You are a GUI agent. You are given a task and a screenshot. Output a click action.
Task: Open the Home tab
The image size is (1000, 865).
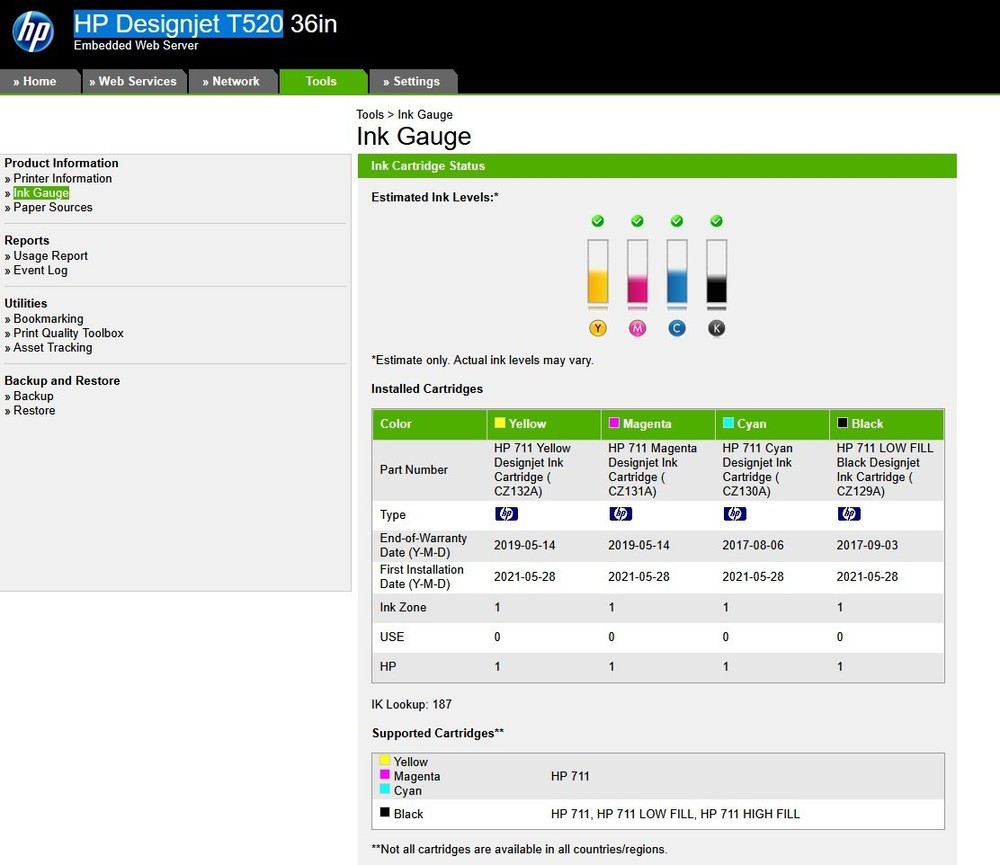[x=40, y=82]
